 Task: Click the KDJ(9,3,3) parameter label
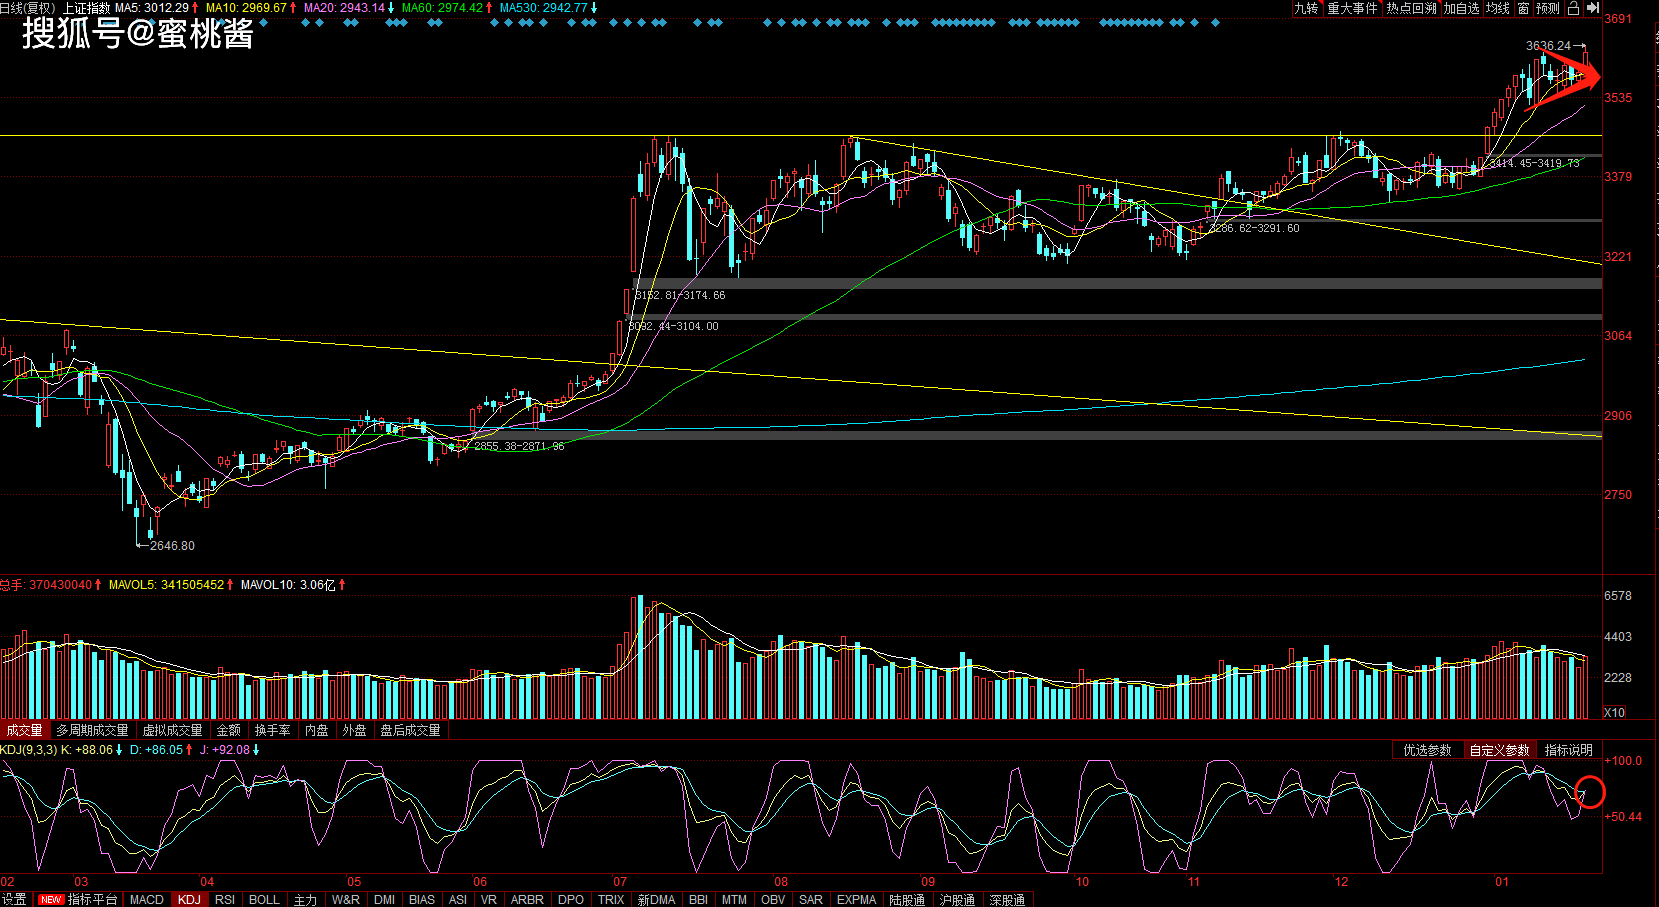pos(28,750)
